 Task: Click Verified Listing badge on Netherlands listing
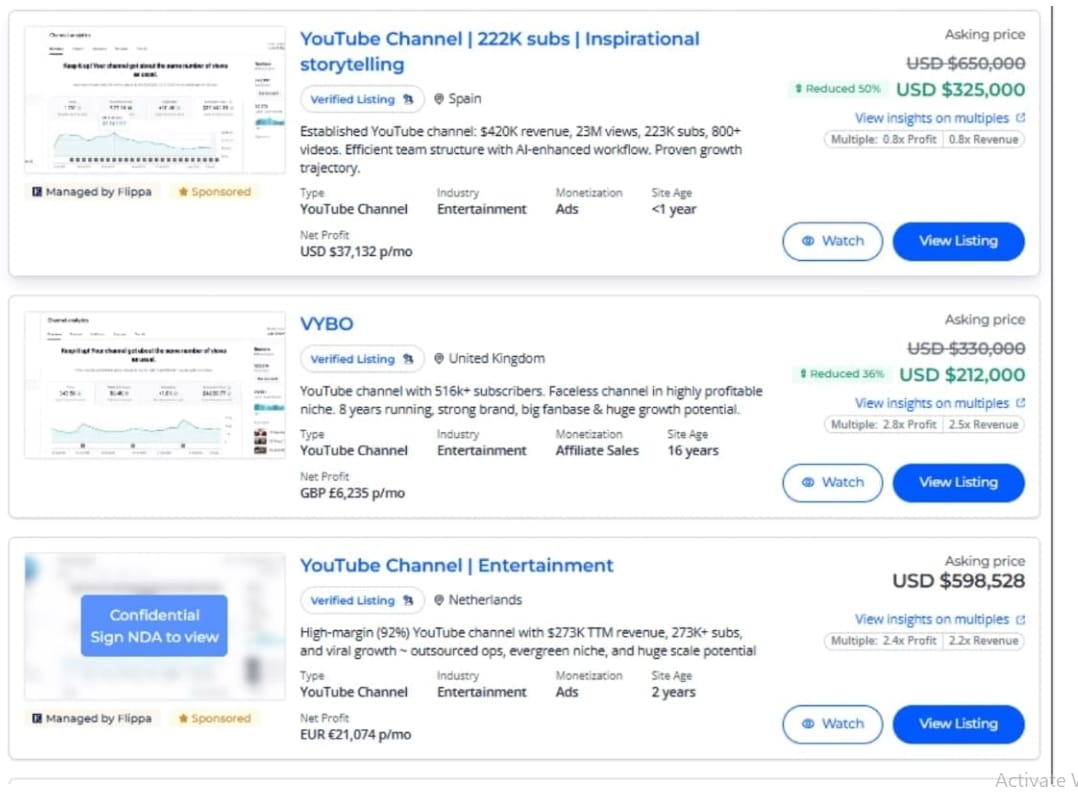362,601
